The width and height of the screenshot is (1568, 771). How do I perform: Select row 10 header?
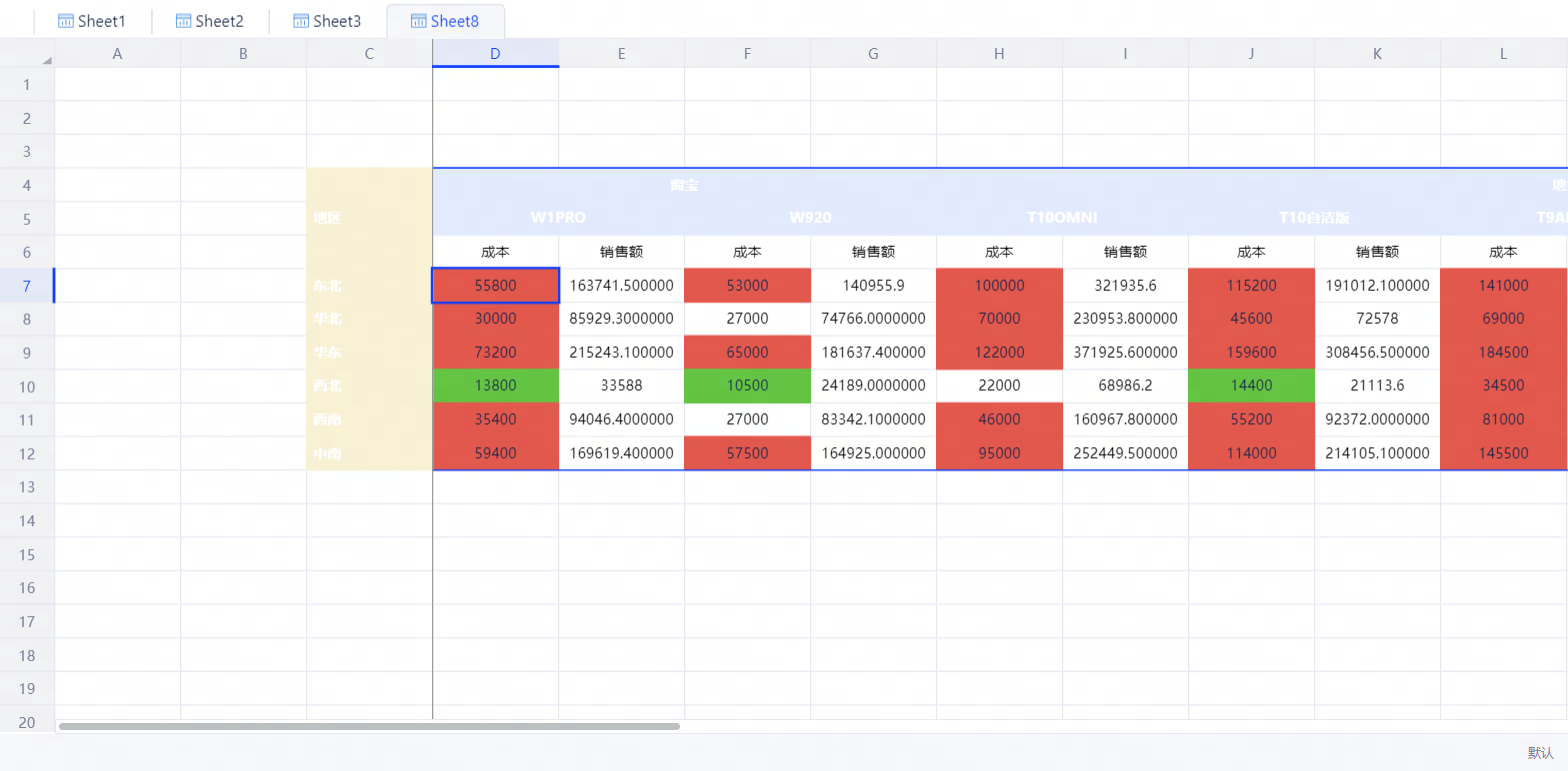(x=27, y=386)
